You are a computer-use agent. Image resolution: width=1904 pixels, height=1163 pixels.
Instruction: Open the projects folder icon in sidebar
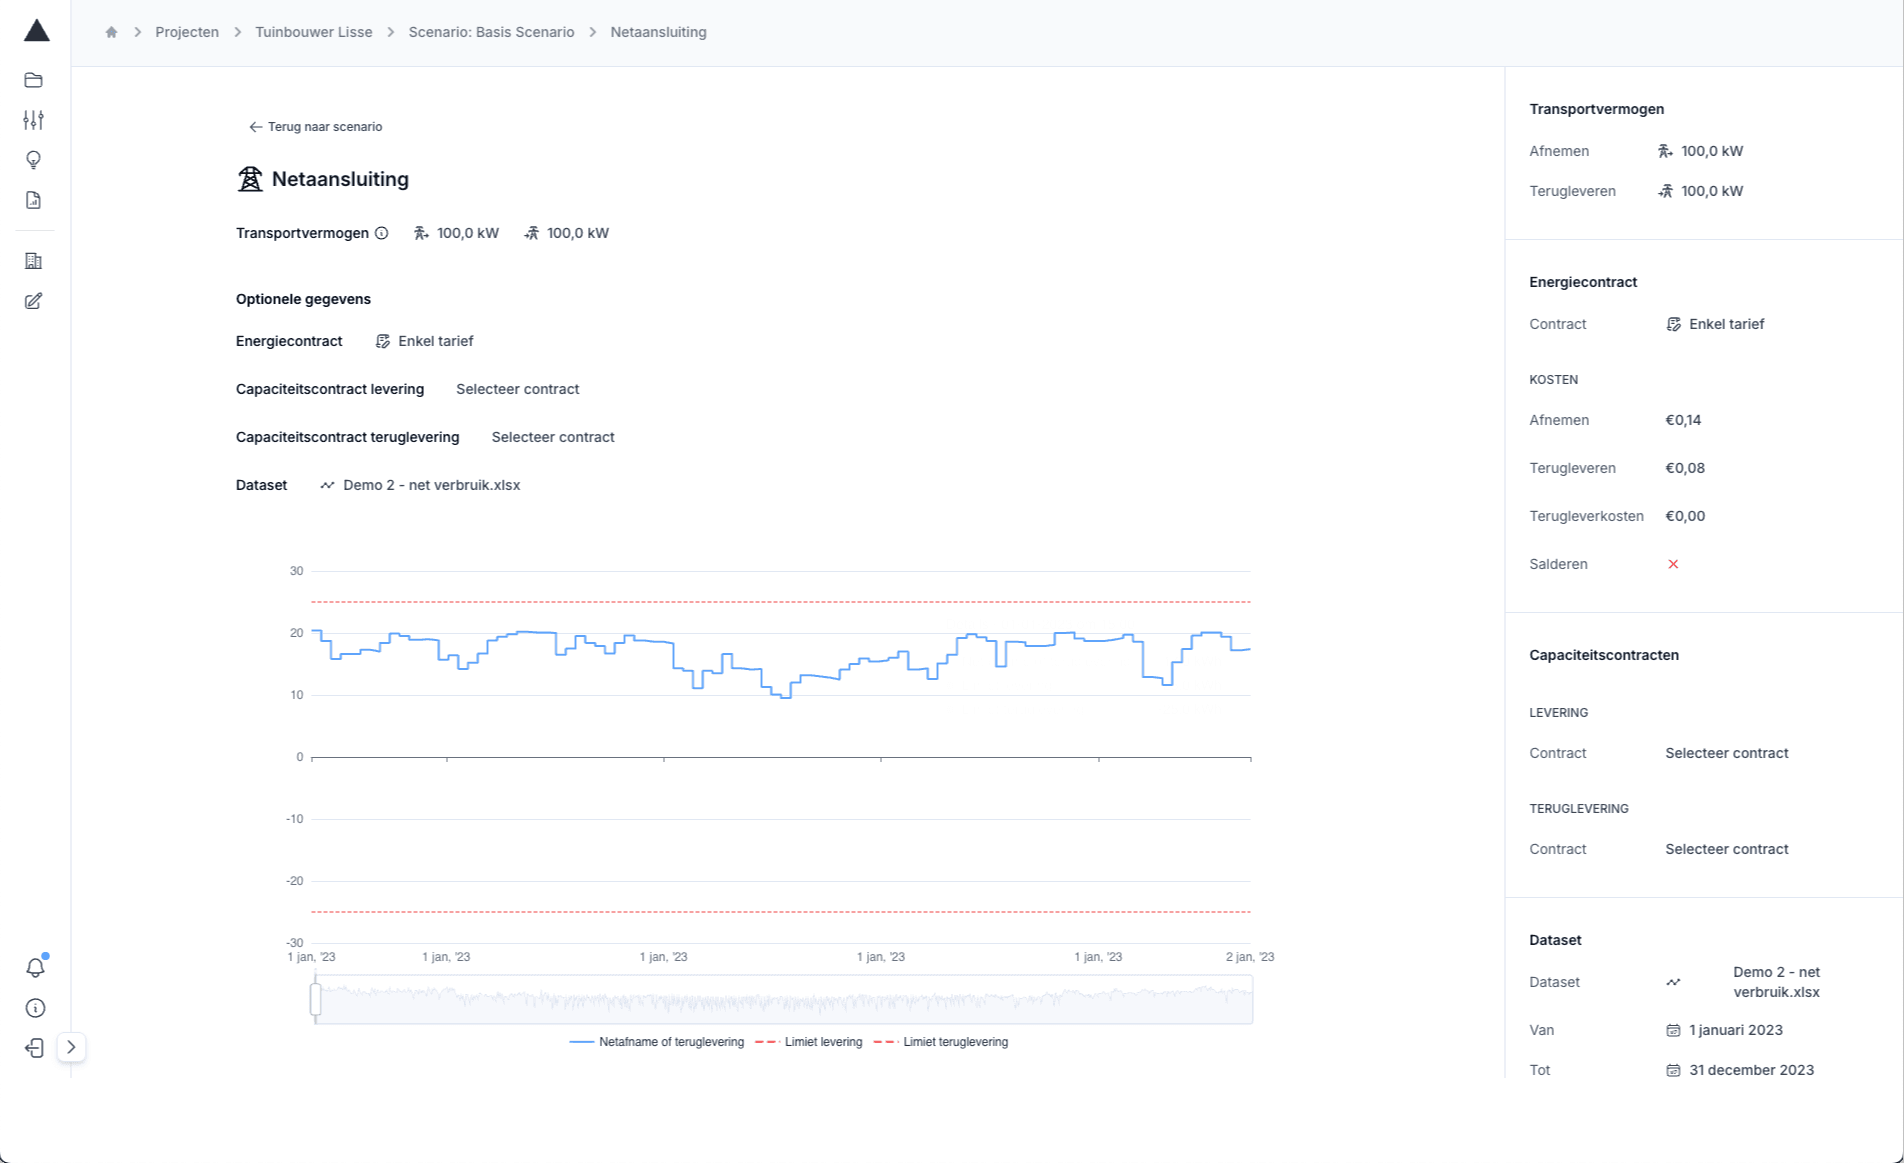(34, 80)
